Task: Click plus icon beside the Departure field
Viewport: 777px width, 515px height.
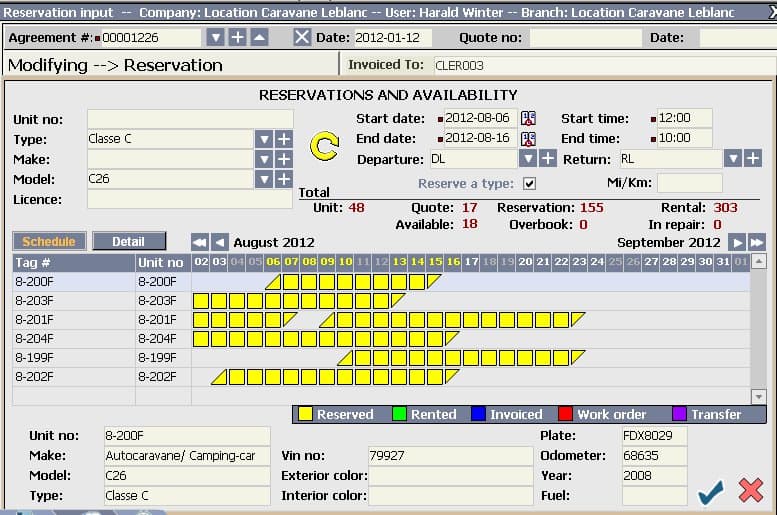Action: [548, 159]
